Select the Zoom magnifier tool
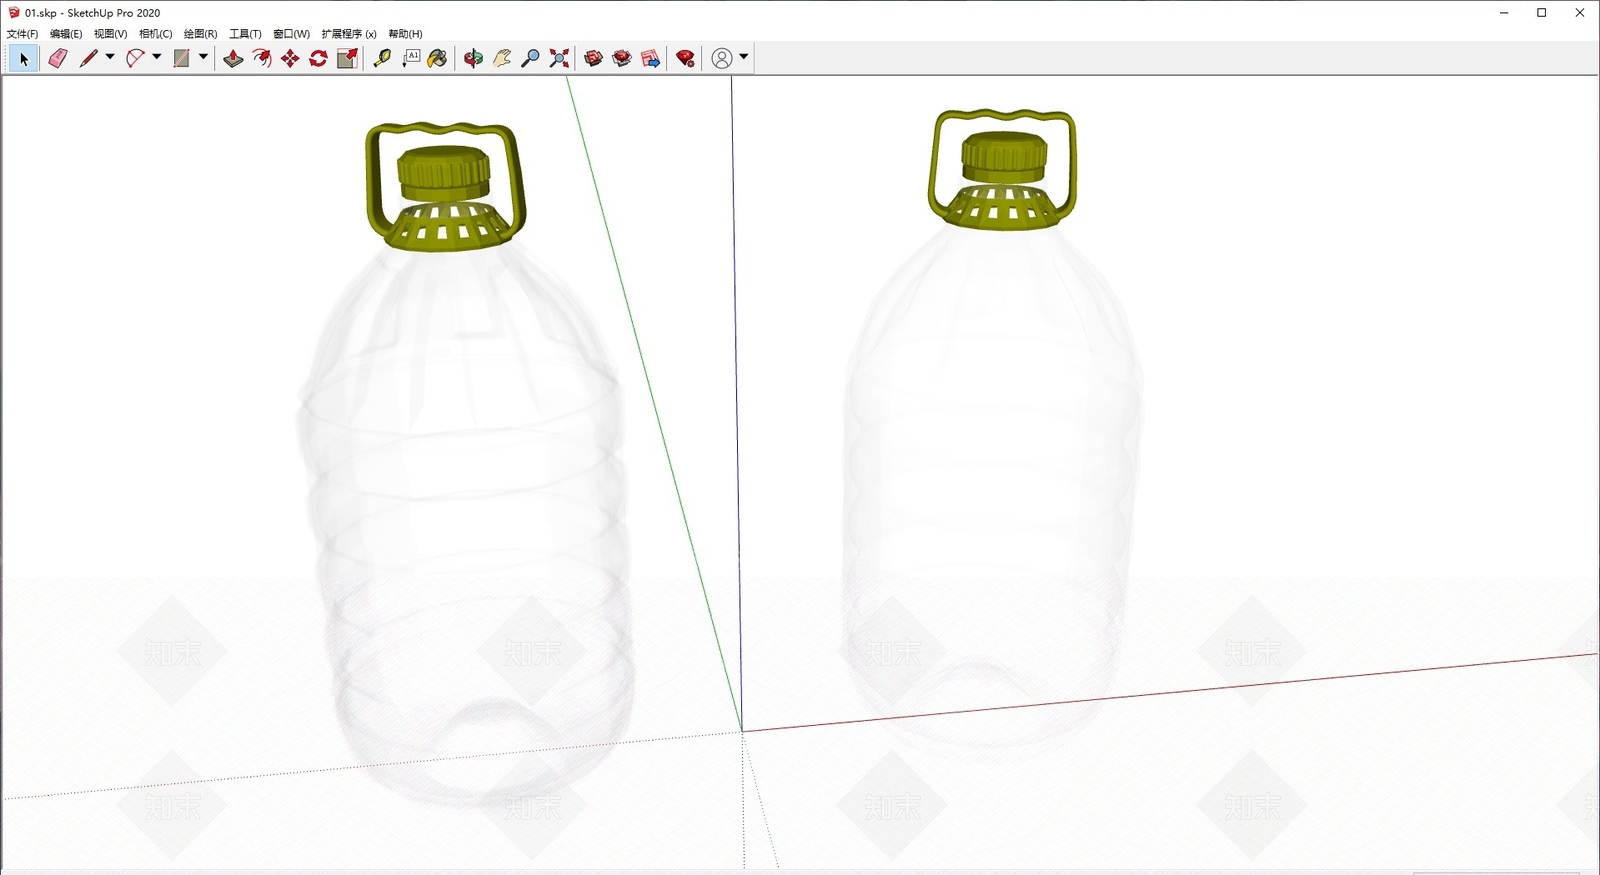1600x875 pixels. pyautogui.click(x=531, y=59)
